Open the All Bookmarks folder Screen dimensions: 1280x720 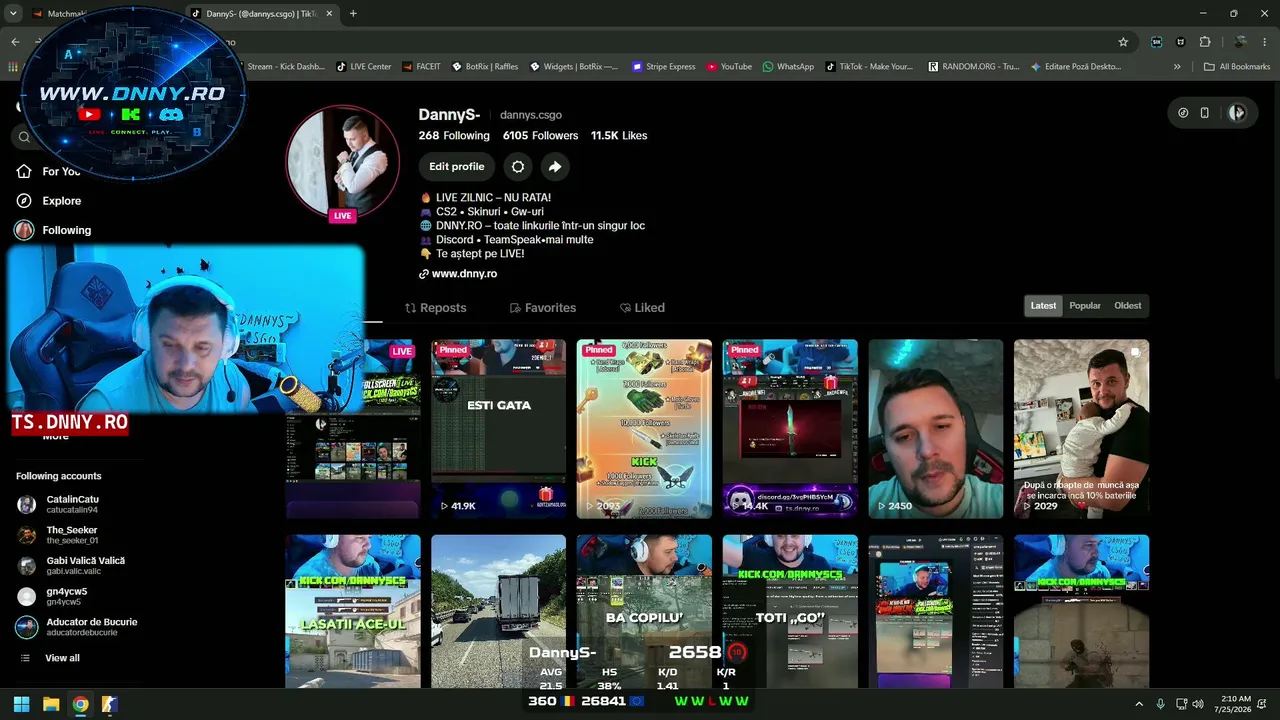pyautogui.click(x=1237, y=67)
